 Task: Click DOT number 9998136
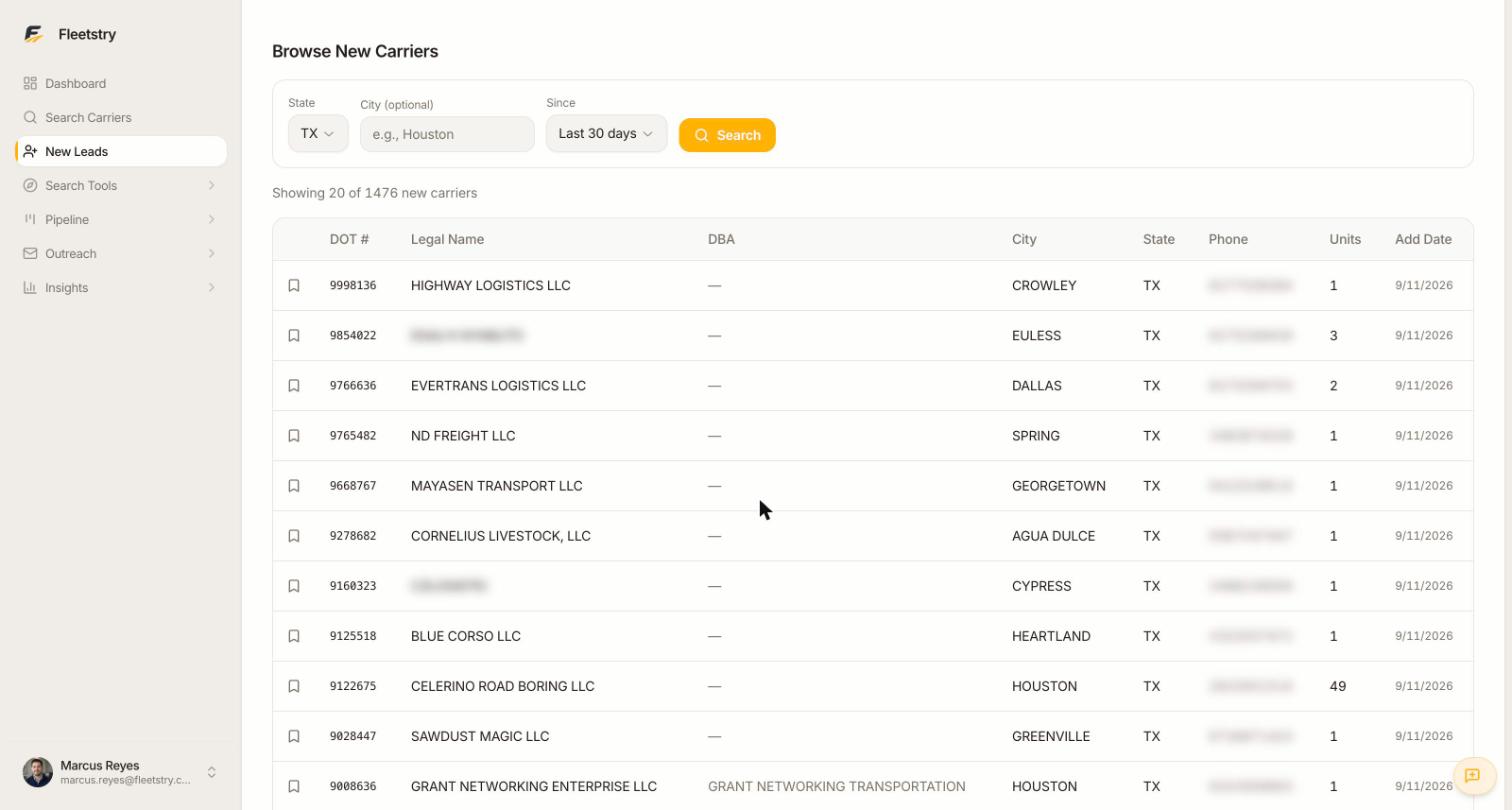353,286
